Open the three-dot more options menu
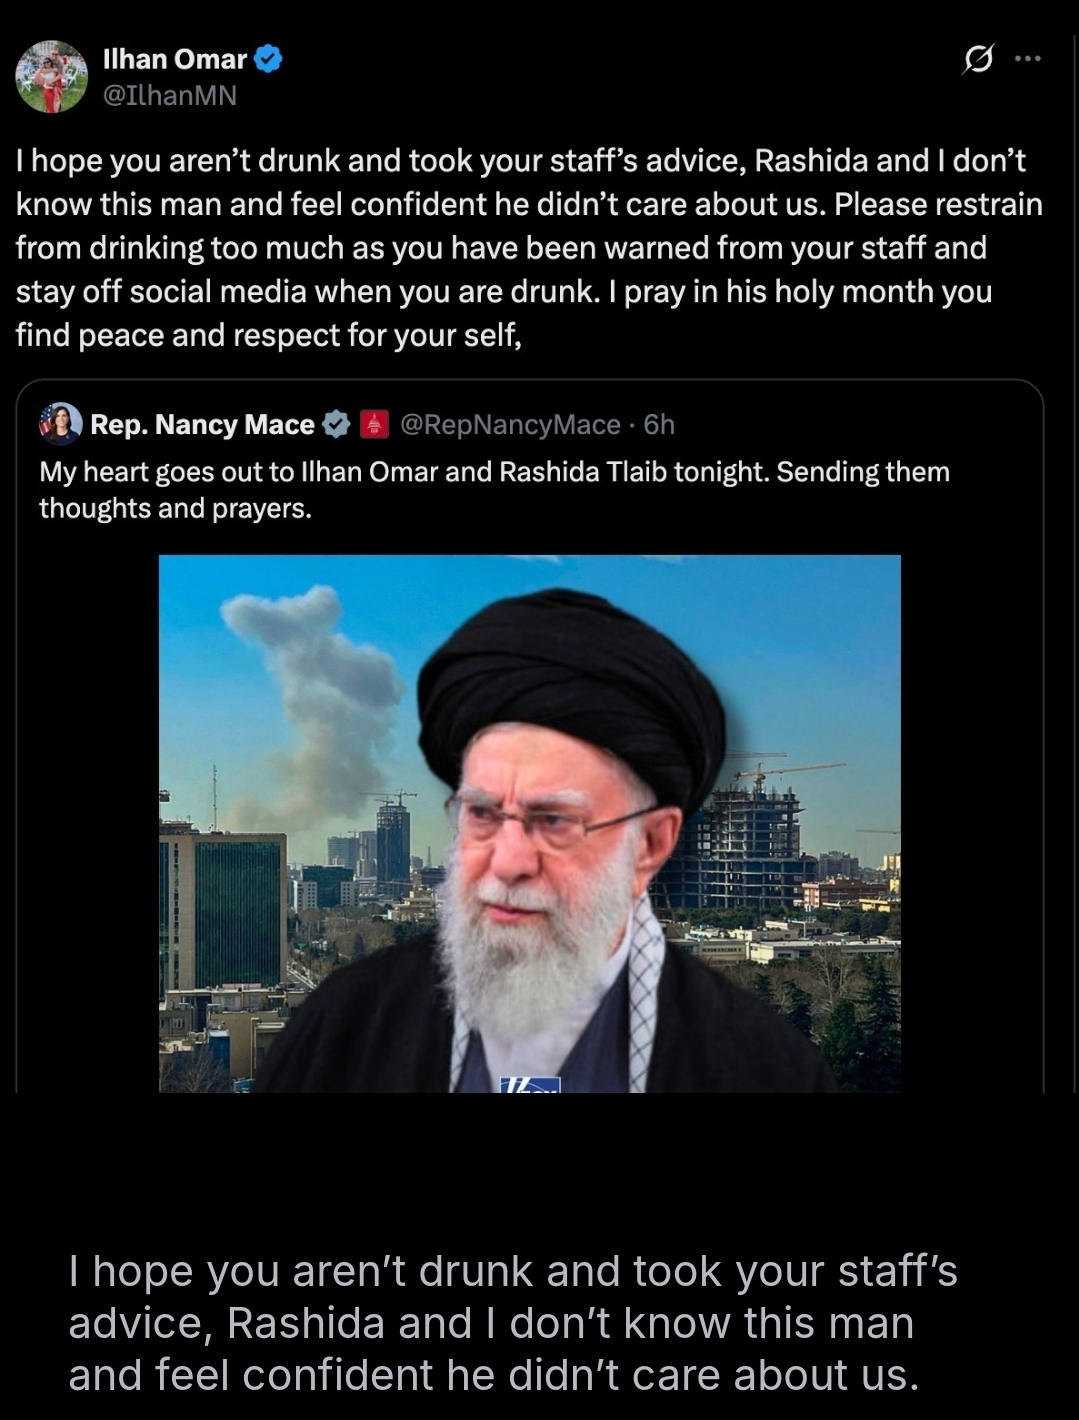This screenshot has width=1079, height=1420. (x=1027, y=59)
